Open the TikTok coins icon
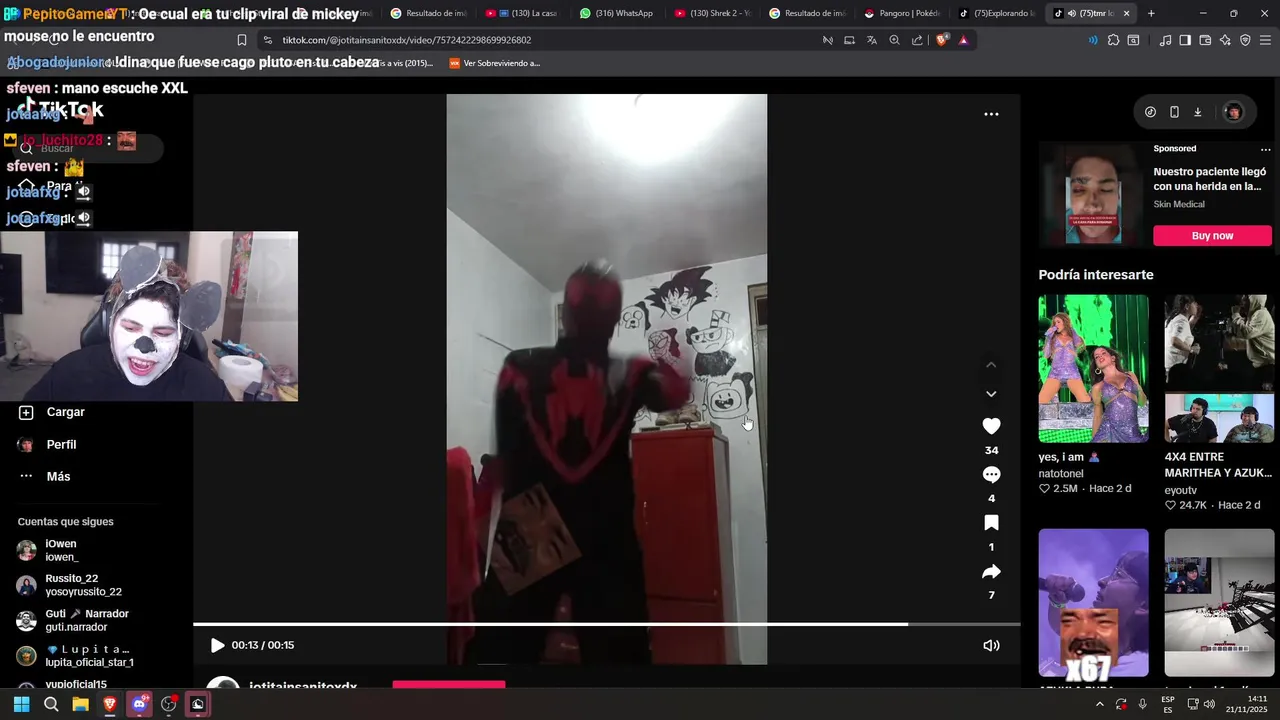The height and width of the screenshot is (720, 1280). click(1150, 112)
